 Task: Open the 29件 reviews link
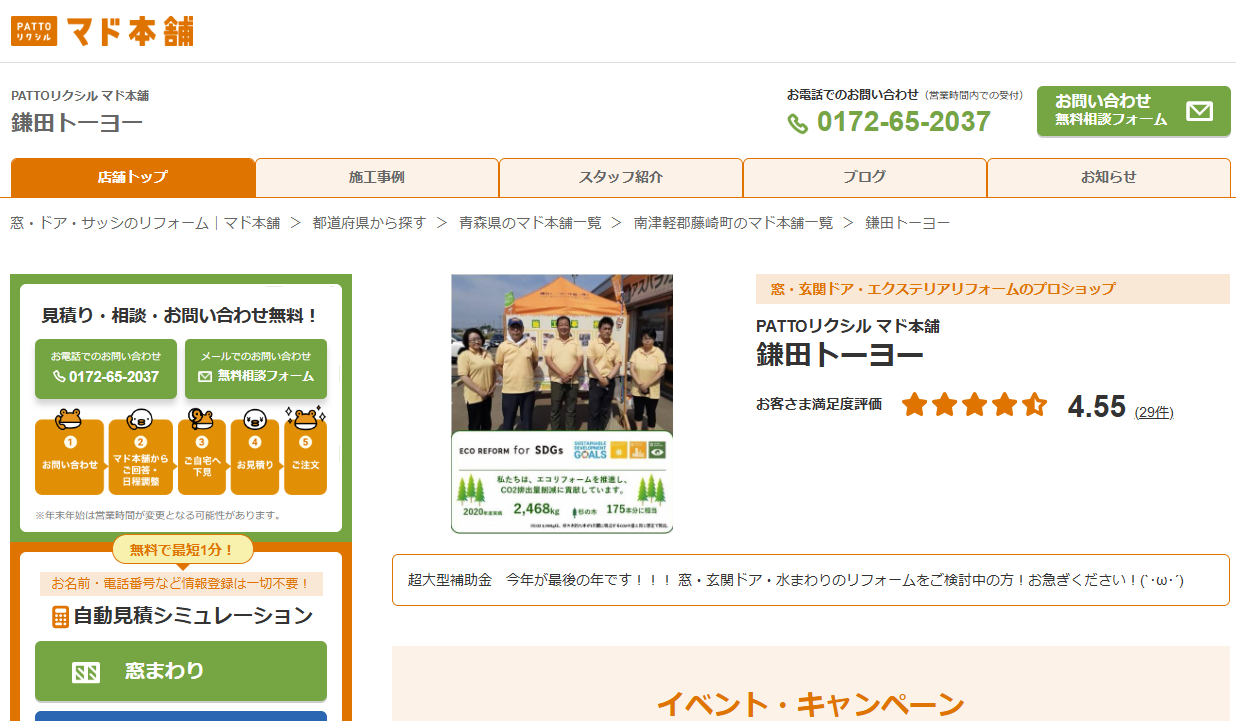point(1154,412)
